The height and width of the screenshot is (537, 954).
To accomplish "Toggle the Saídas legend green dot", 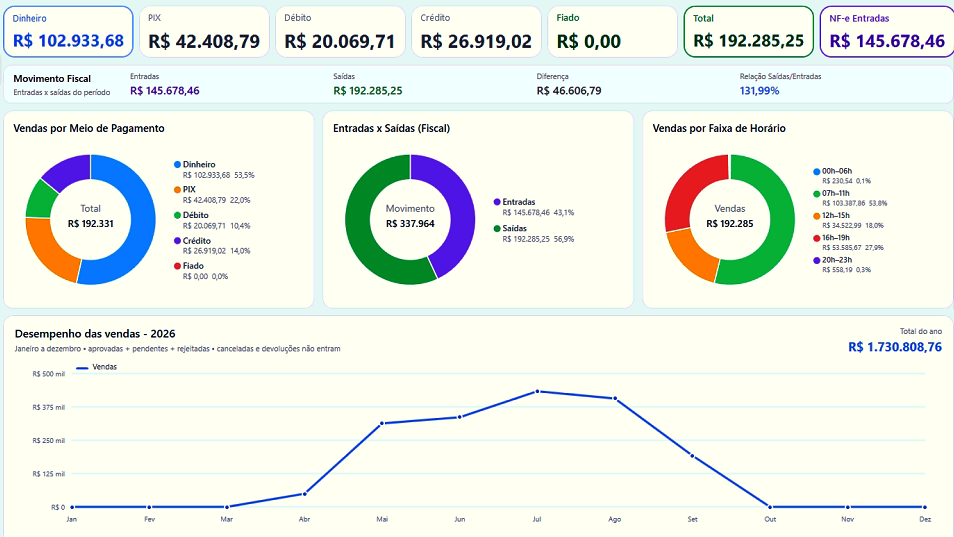I will point(497,229).
